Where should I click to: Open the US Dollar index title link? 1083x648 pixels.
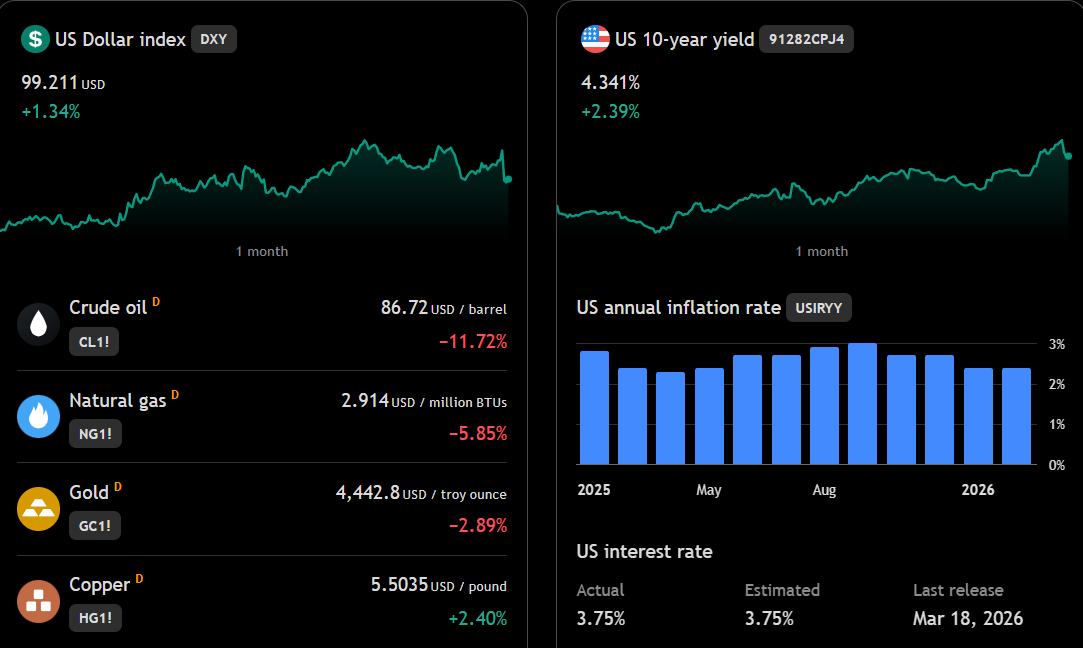pyautogui.click(x=120, y=39)
